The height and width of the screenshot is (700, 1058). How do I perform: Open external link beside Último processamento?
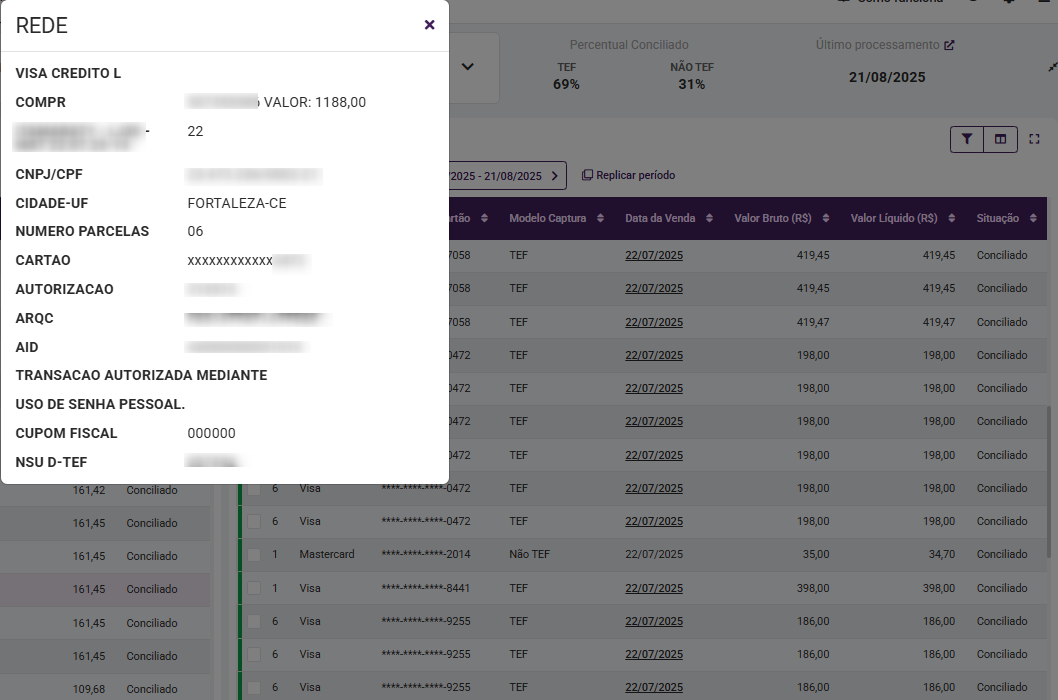pyautogui.click(x=949, y=45)
